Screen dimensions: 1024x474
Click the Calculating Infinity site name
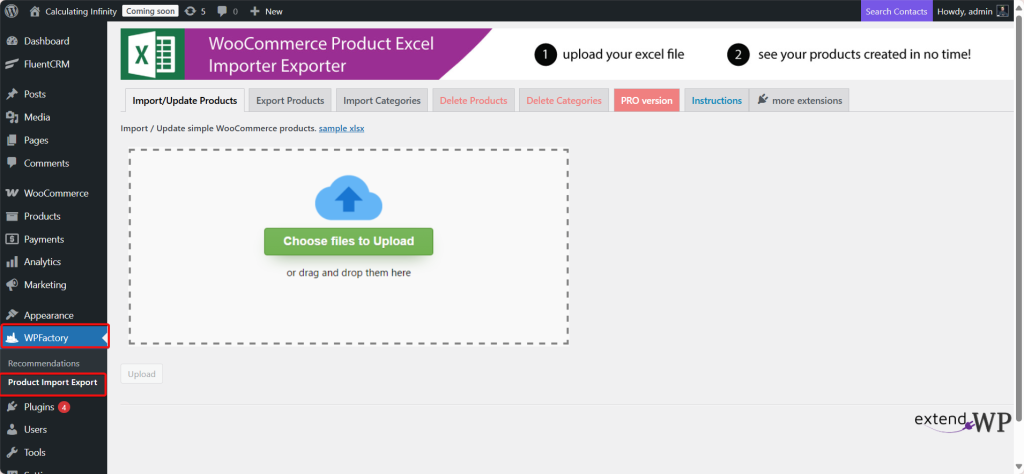click(81, 11)
